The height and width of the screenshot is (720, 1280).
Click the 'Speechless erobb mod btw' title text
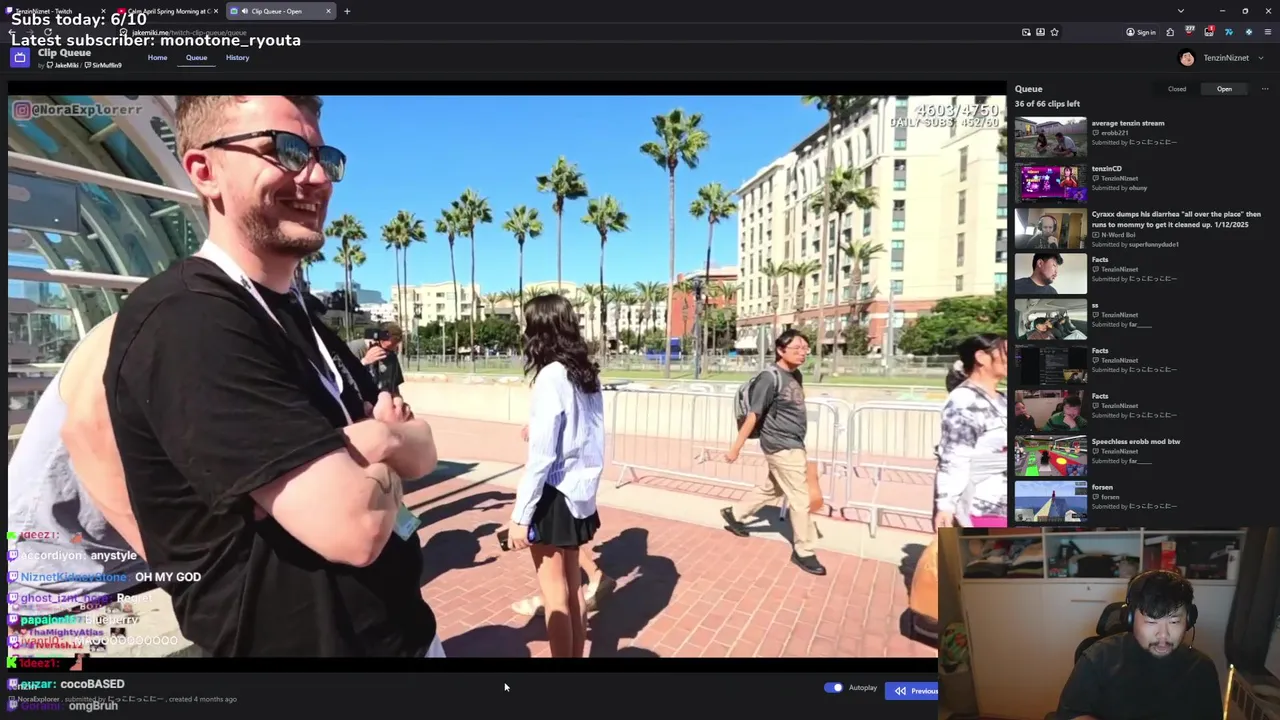pos(1136,441)
